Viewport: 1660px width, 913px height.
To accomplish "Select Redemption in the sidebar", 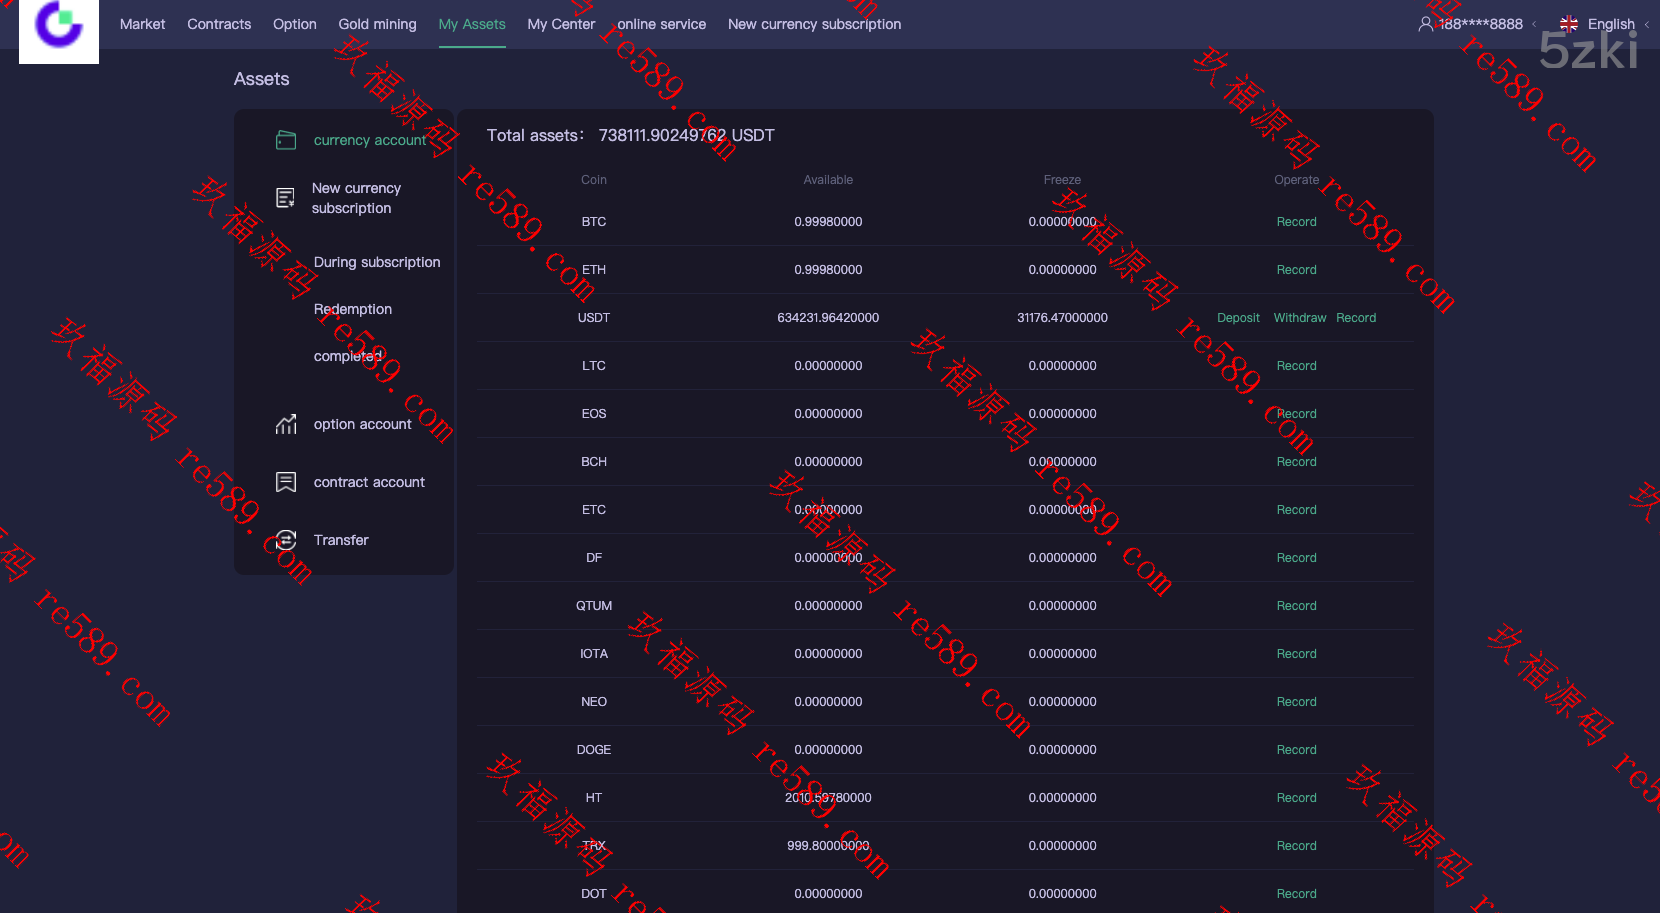I will coord(353,309).
